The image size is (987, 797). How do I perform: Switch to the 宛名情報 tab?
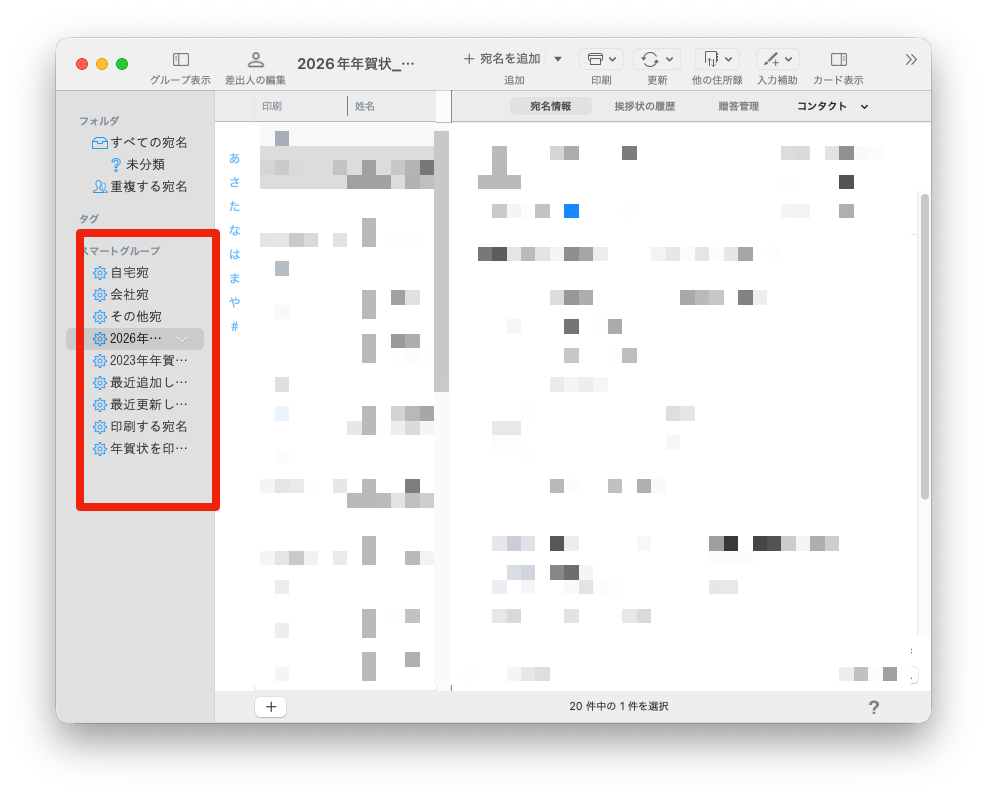[550, 106]
